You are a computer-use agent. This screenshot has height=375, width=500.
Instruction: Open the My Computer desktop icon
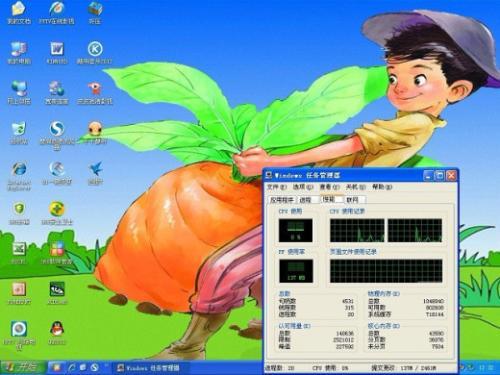tap(19, 53)
